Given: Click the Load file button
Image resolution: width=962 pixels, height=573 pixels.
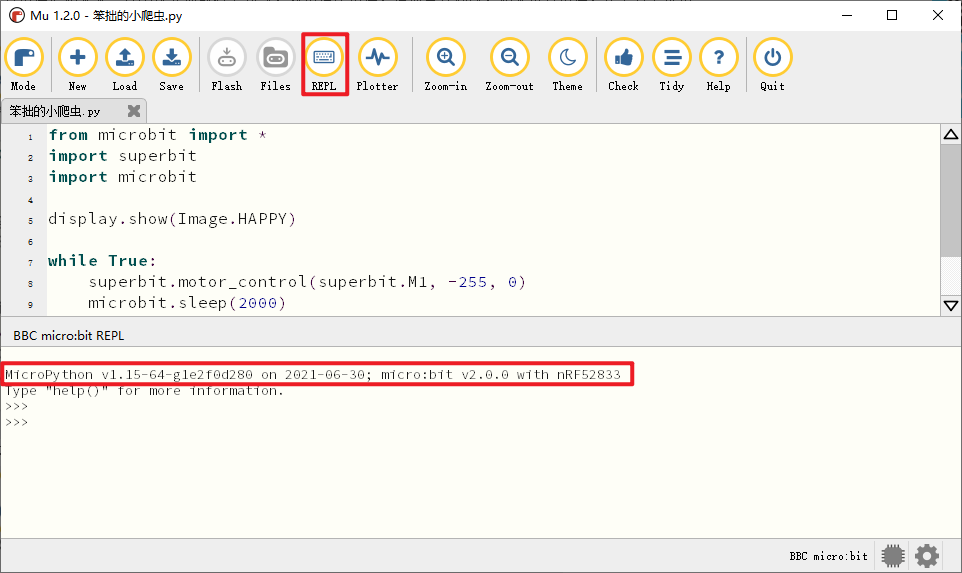Looking at the screenshot, I should 125,65.
